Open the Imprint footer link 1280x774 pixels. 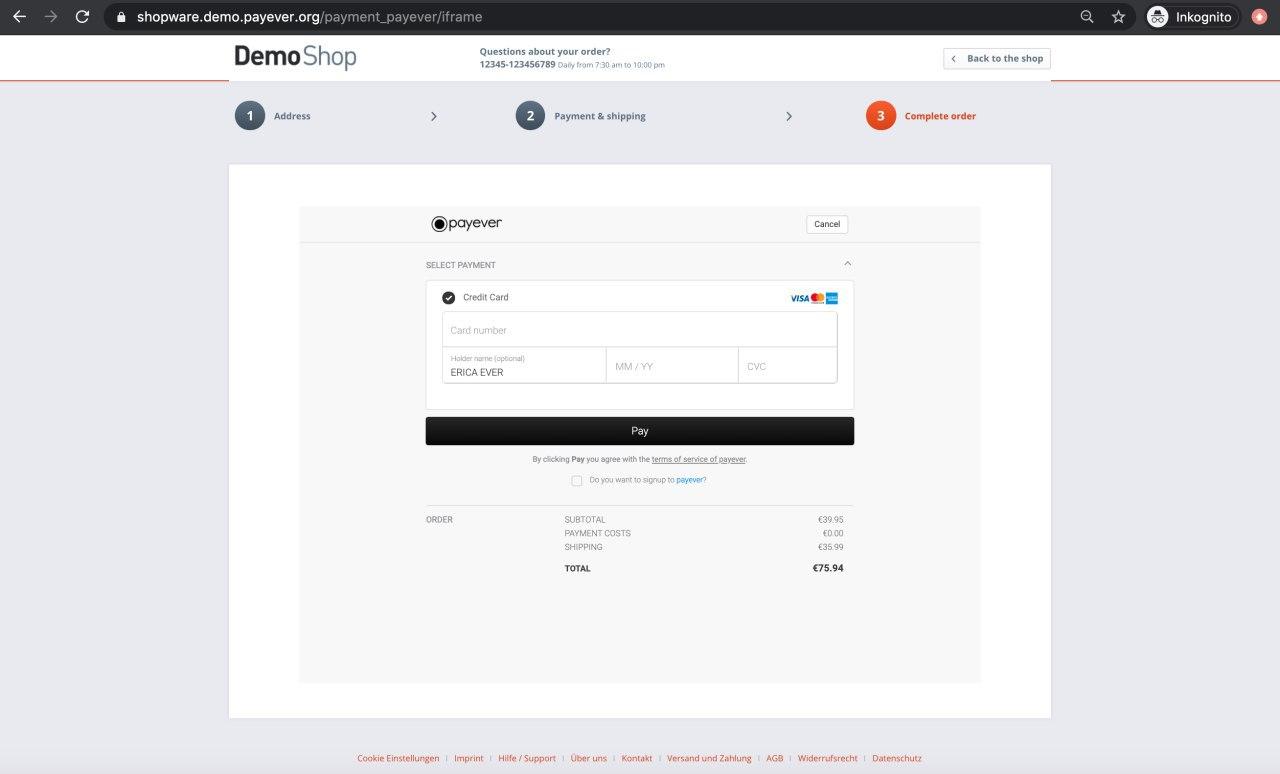(469, 758)
